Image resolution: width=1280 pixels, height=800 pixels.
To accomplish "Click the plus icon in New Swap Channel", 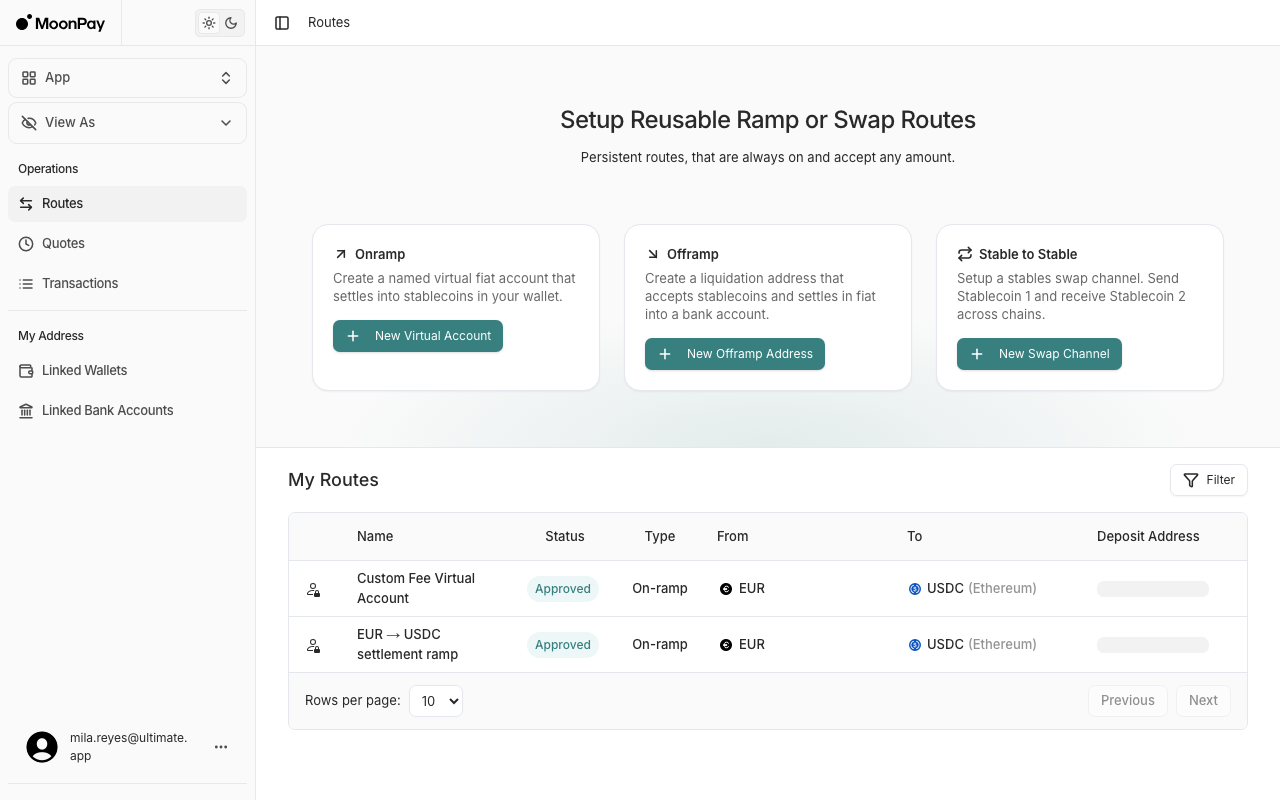I will (977, 354).
